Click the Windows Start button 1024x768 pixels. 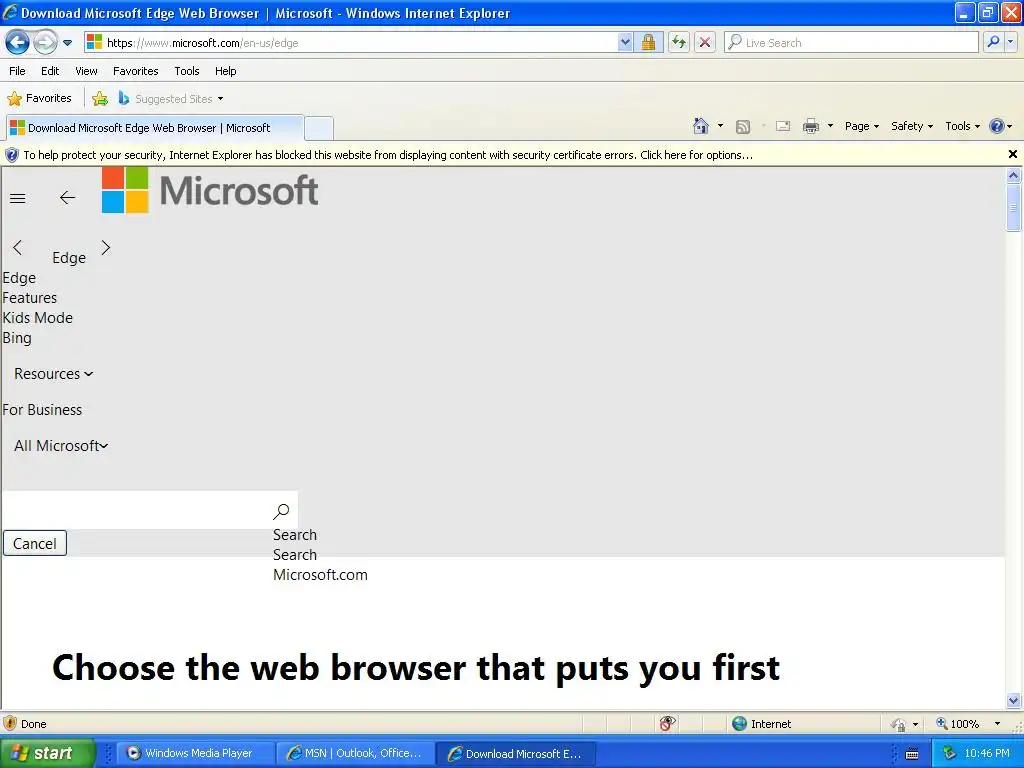pyautogui.click(x=48, y=753)
